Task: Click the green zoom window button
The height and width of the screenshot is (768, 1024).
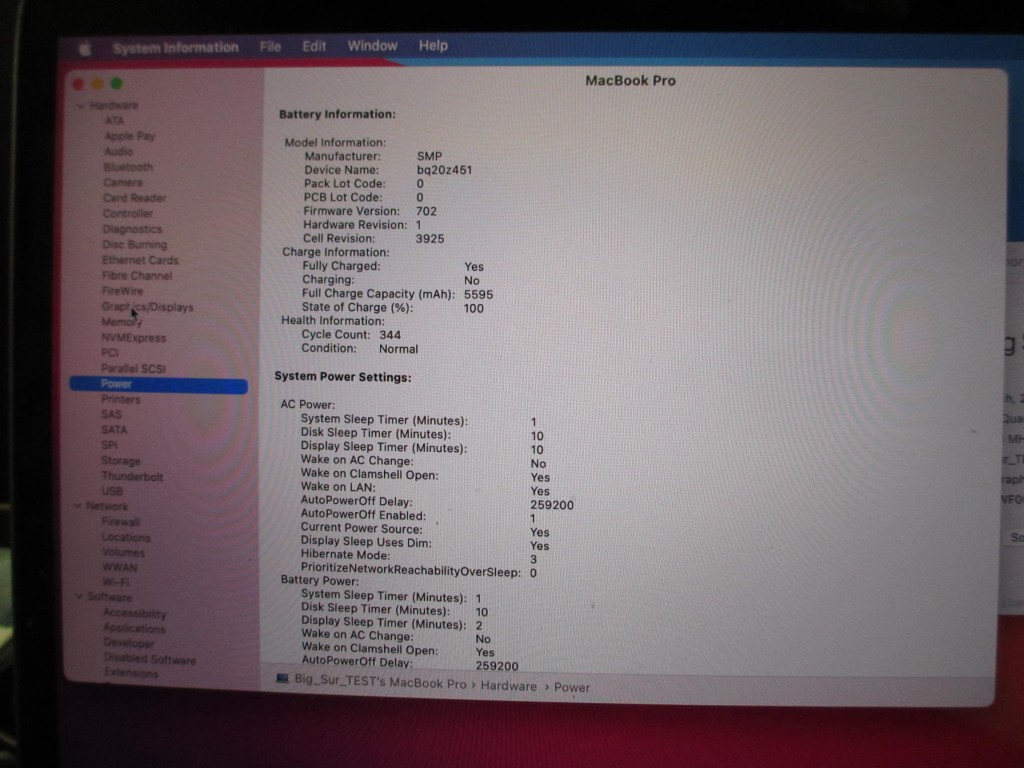Action: tap(116, 84)
